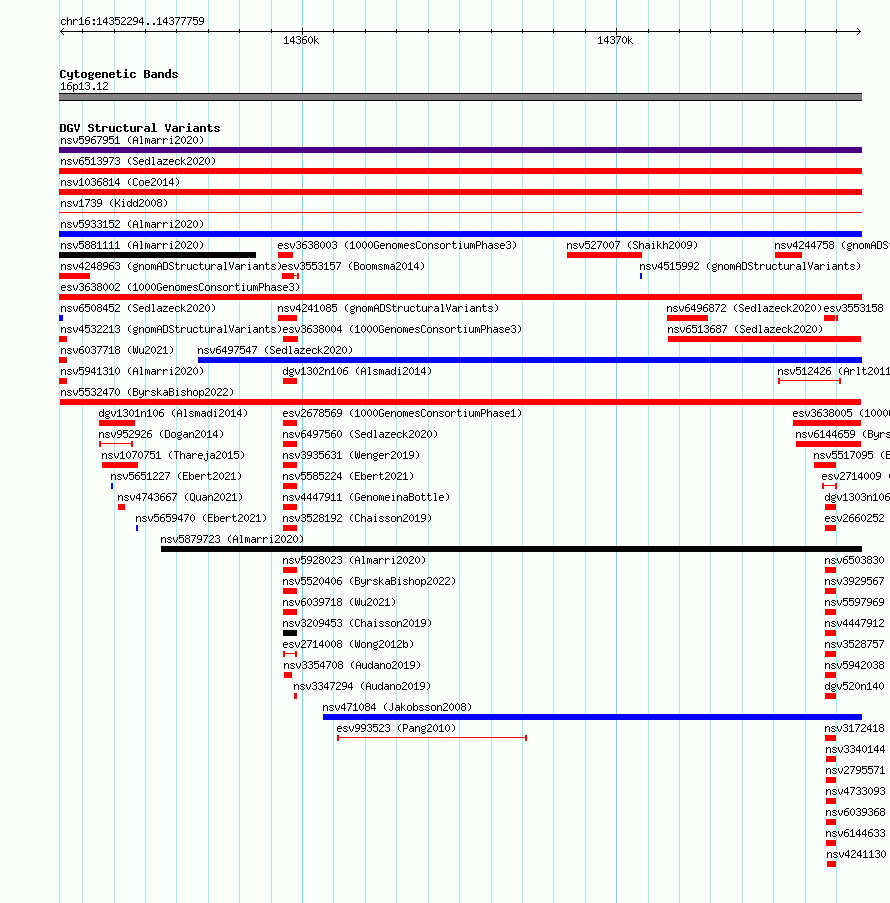Click black bar under nsv5881111 (Almarri2020)
This screenshot has height=903, width=890.
pos(157,255)
